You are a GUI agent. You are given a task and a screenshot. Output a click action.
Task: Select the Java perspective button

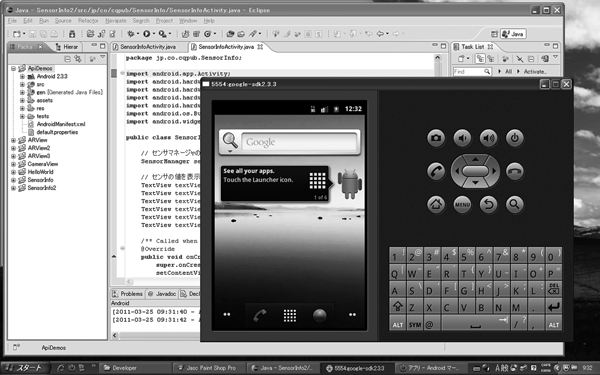click(513, 34)
